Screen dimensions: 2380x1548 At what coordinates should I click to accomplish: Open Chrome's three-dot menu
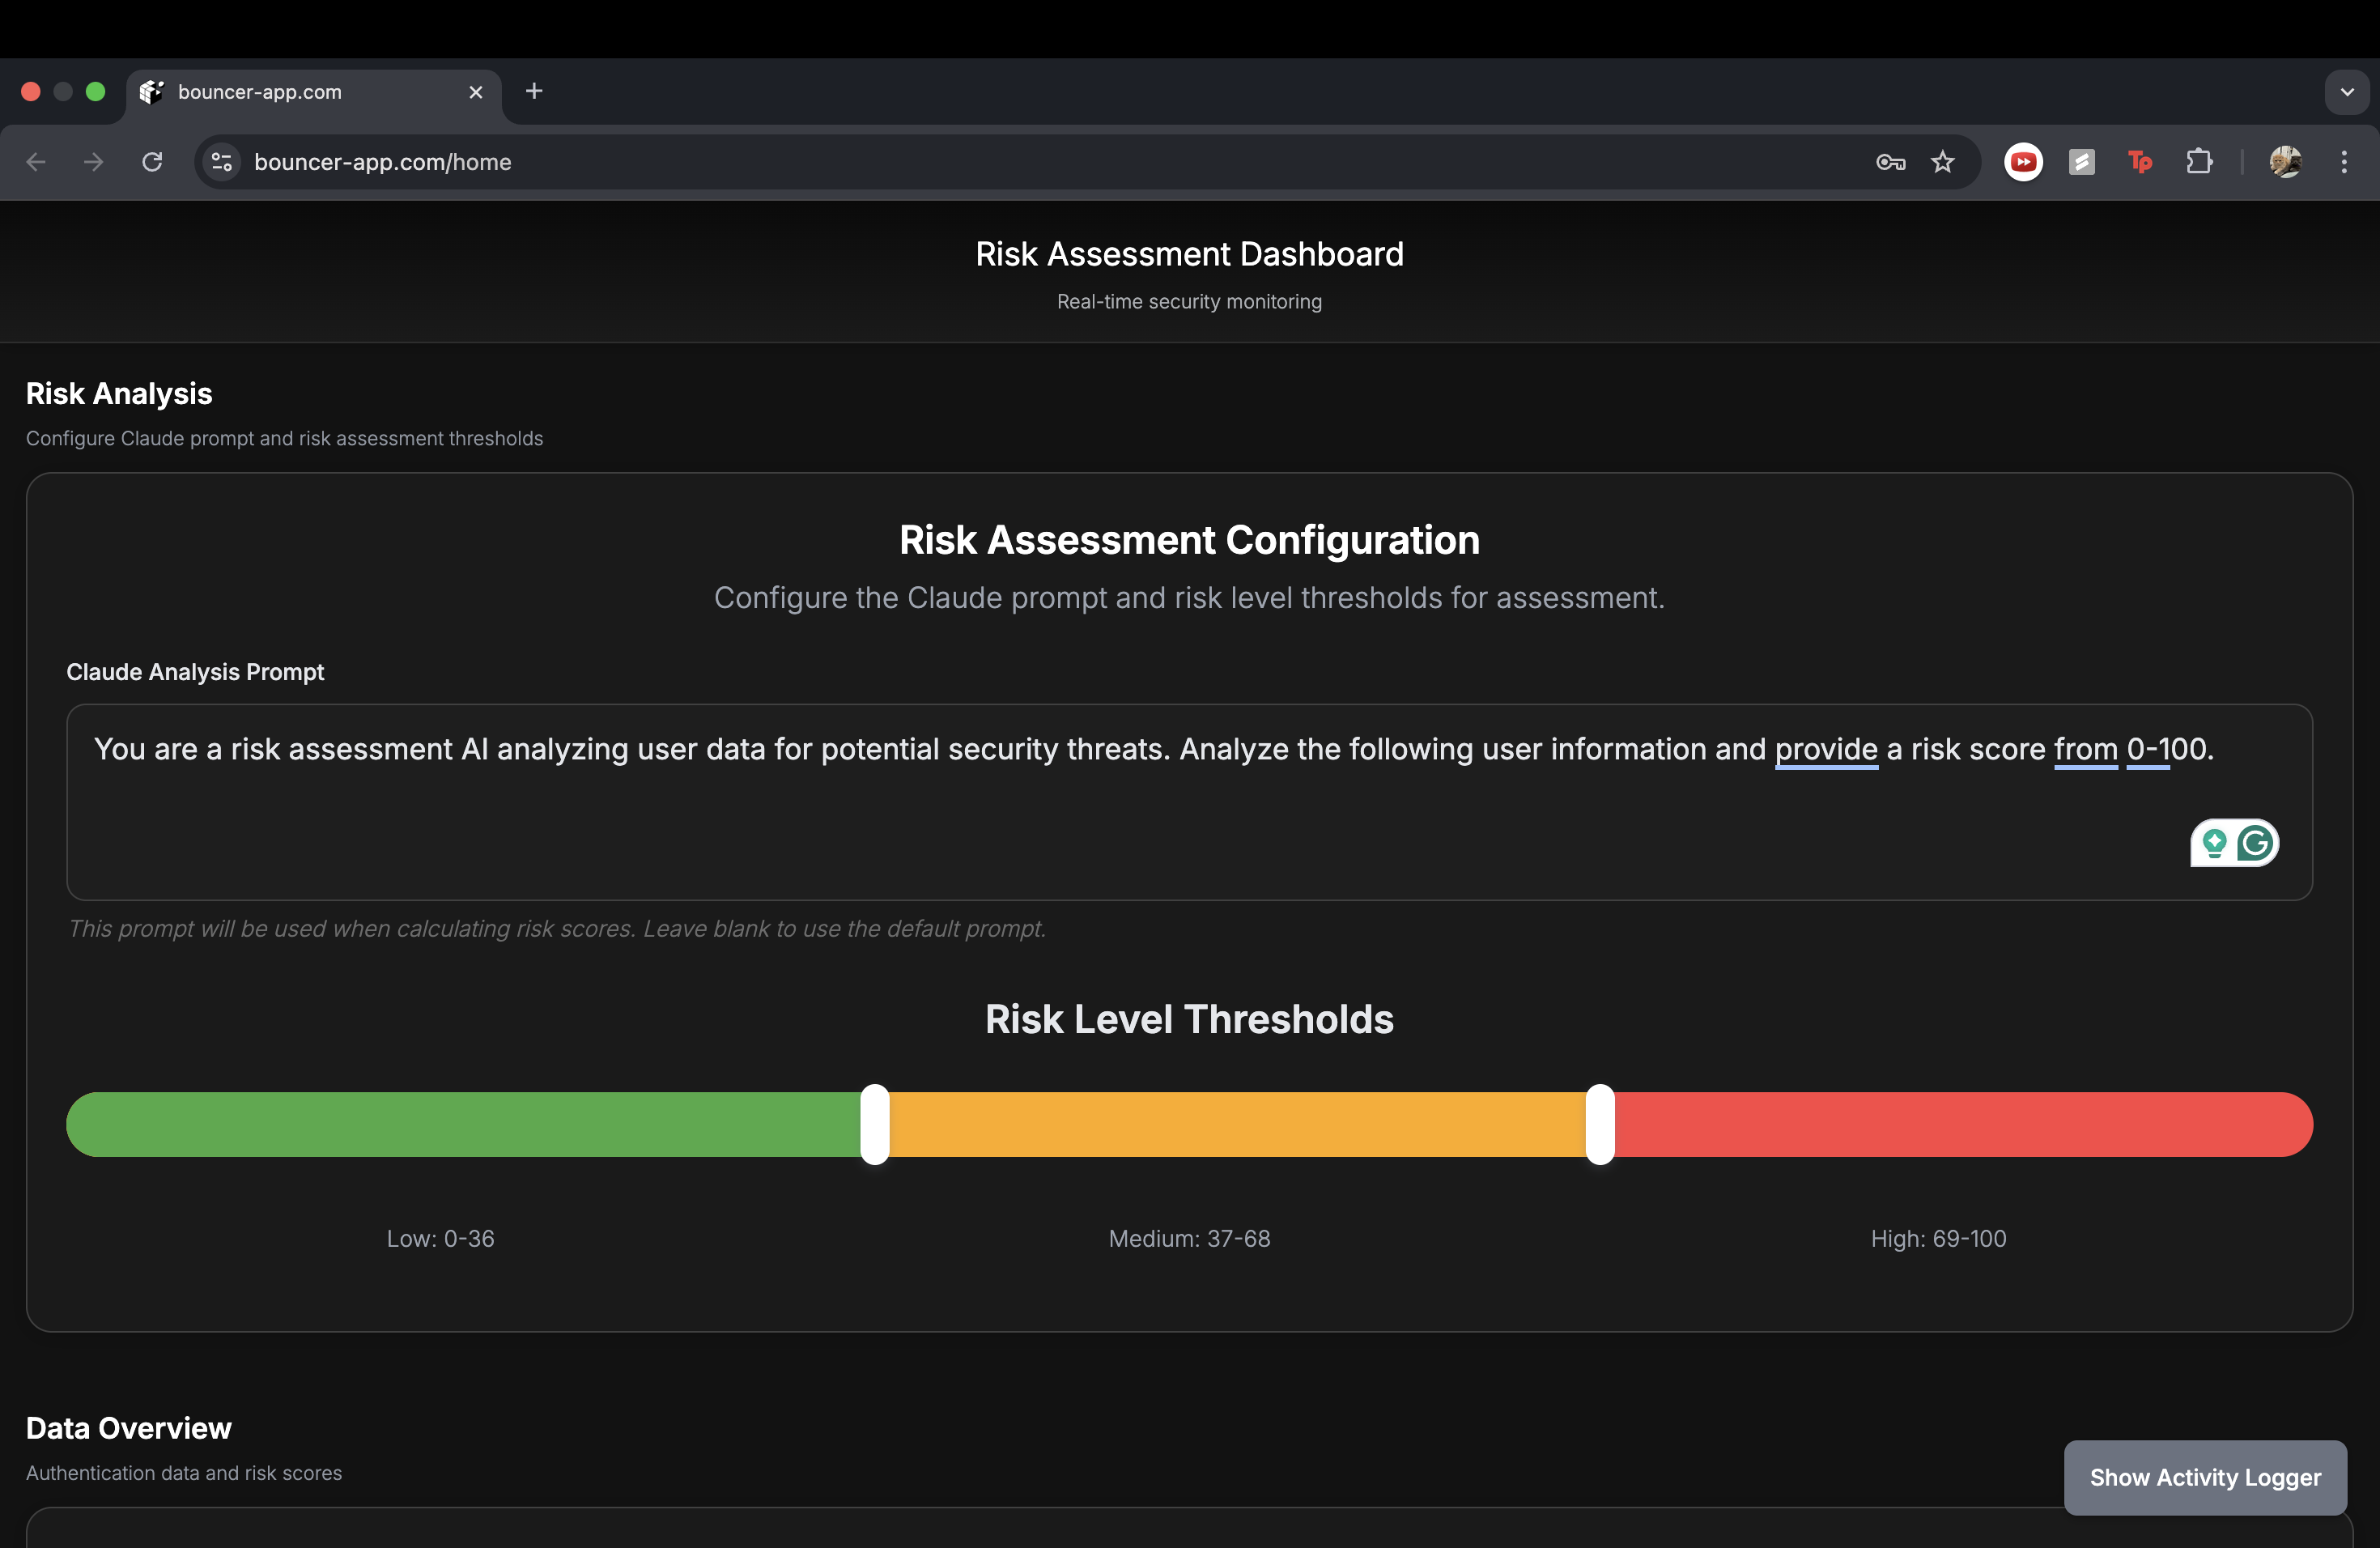[2343, 162]
